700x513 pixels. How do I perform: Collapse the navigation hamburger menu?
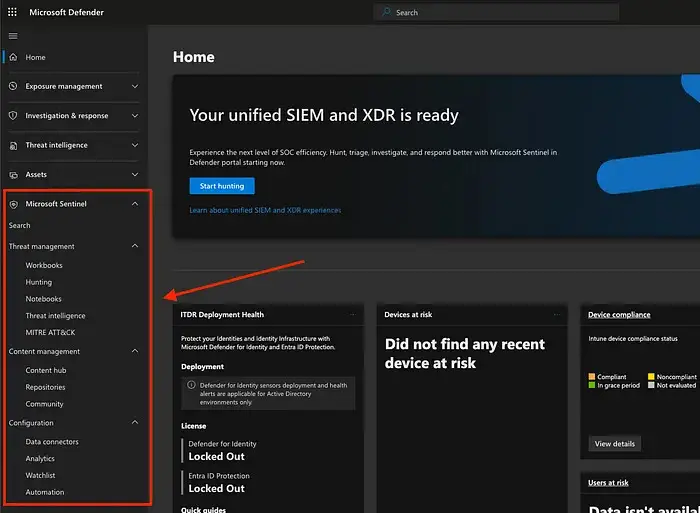click(x=13, y=36)
